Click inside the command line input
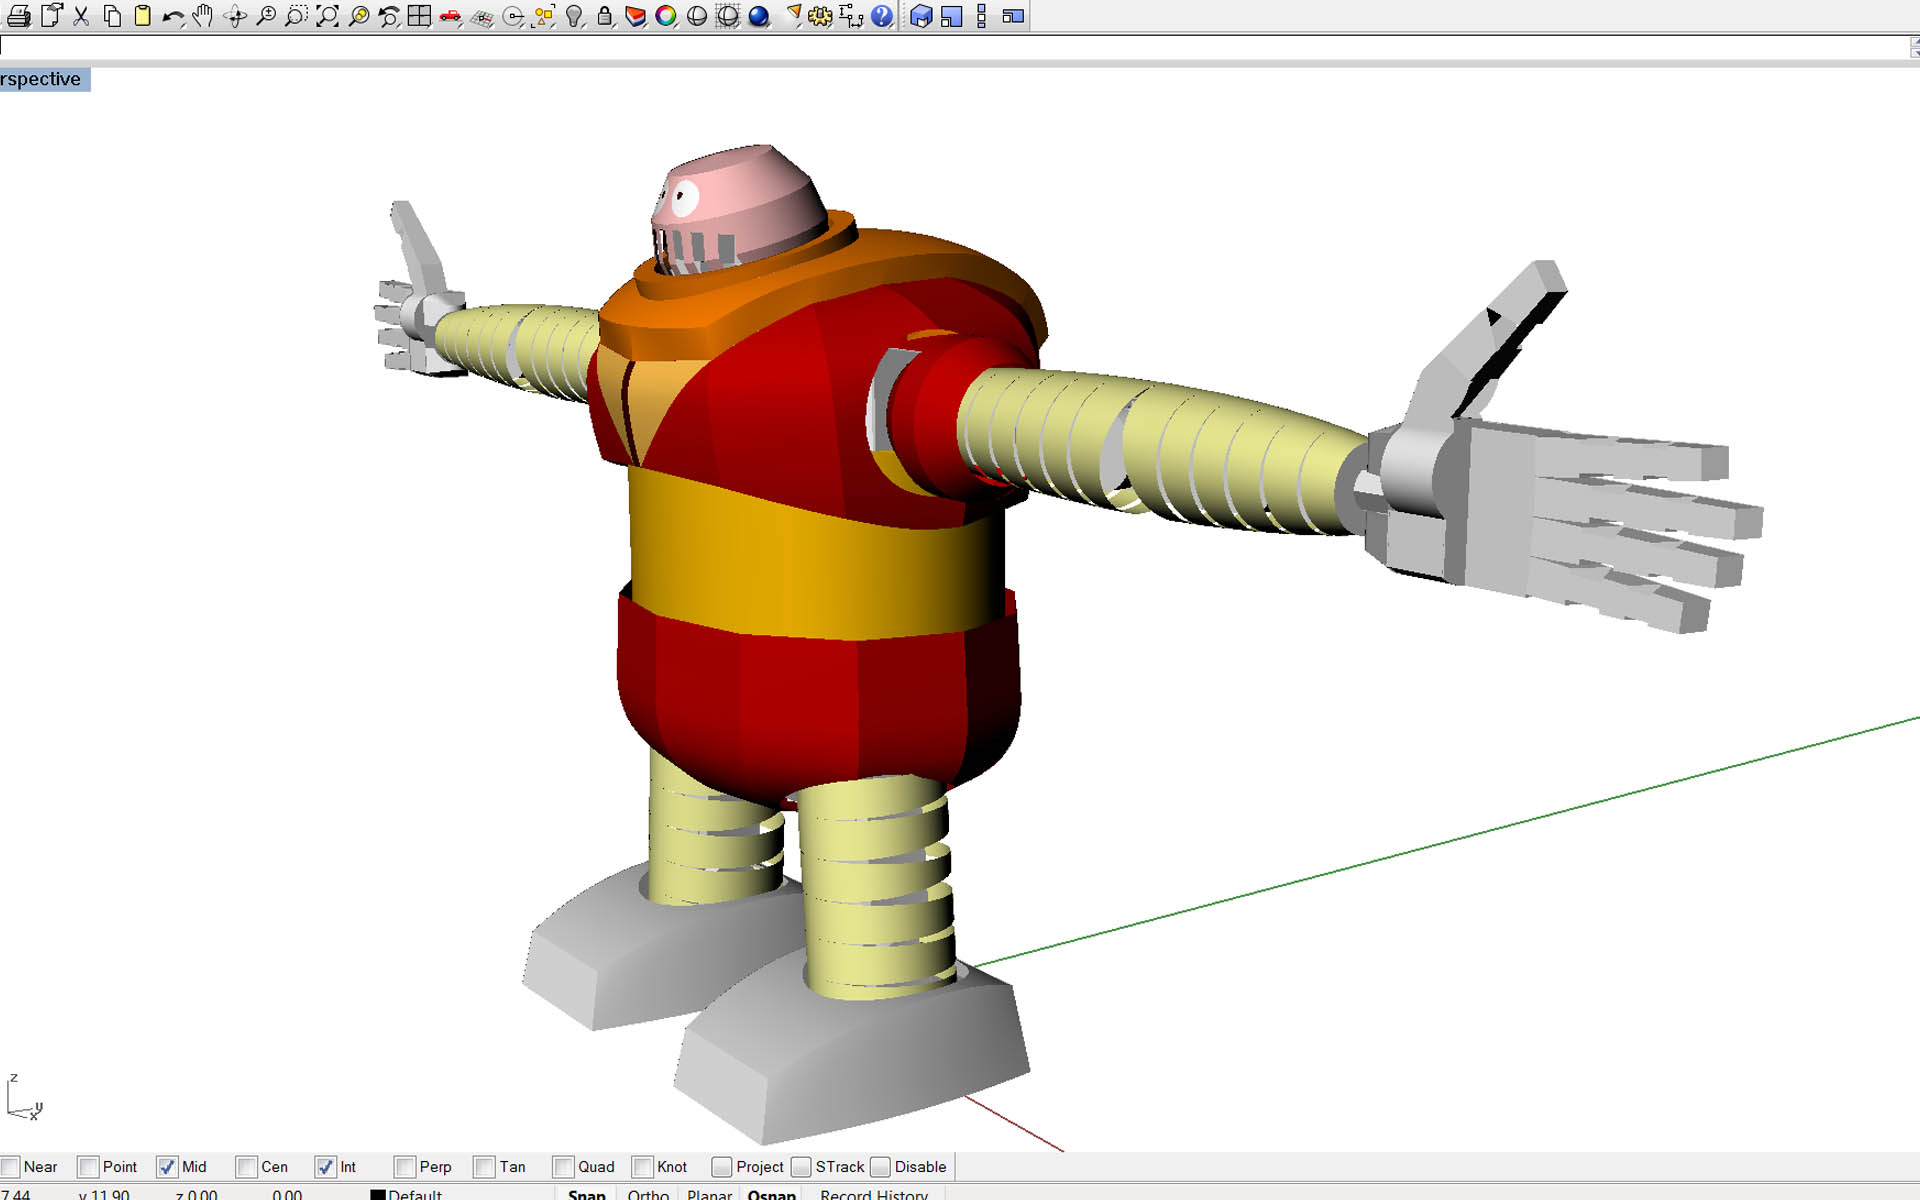Image resolution: width=1920 pixels, height=1200 pixels. point(955,46)
